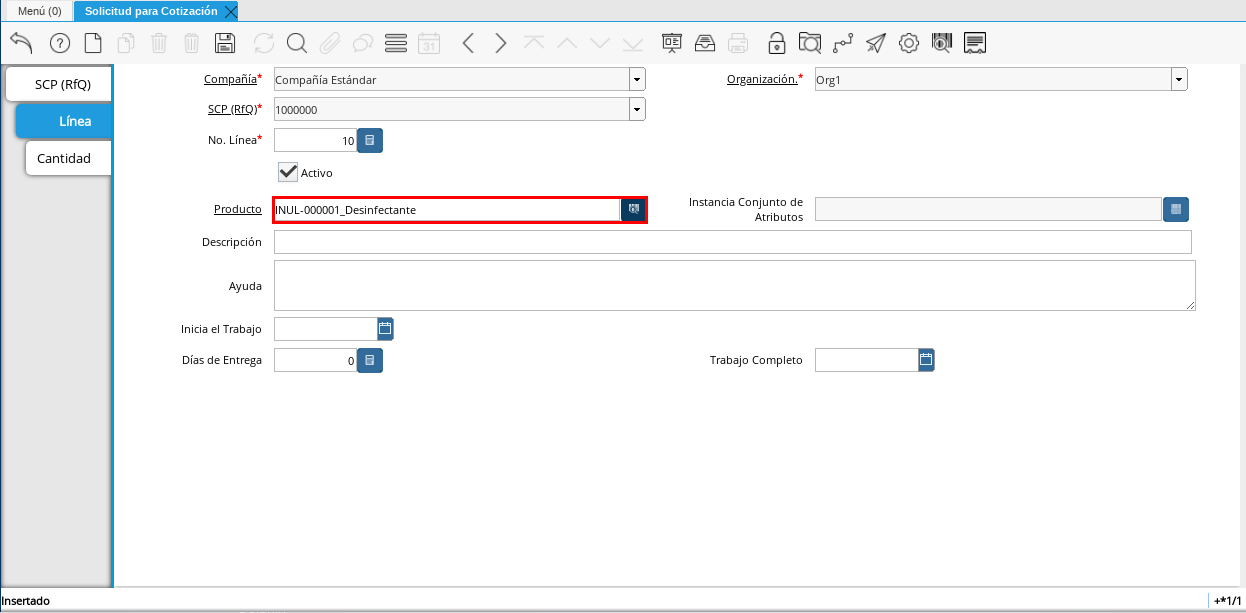Click the Días de Entrega field
Image resolution: width=1246 pixels, height=613 pixels.
[x=316, y=360]
